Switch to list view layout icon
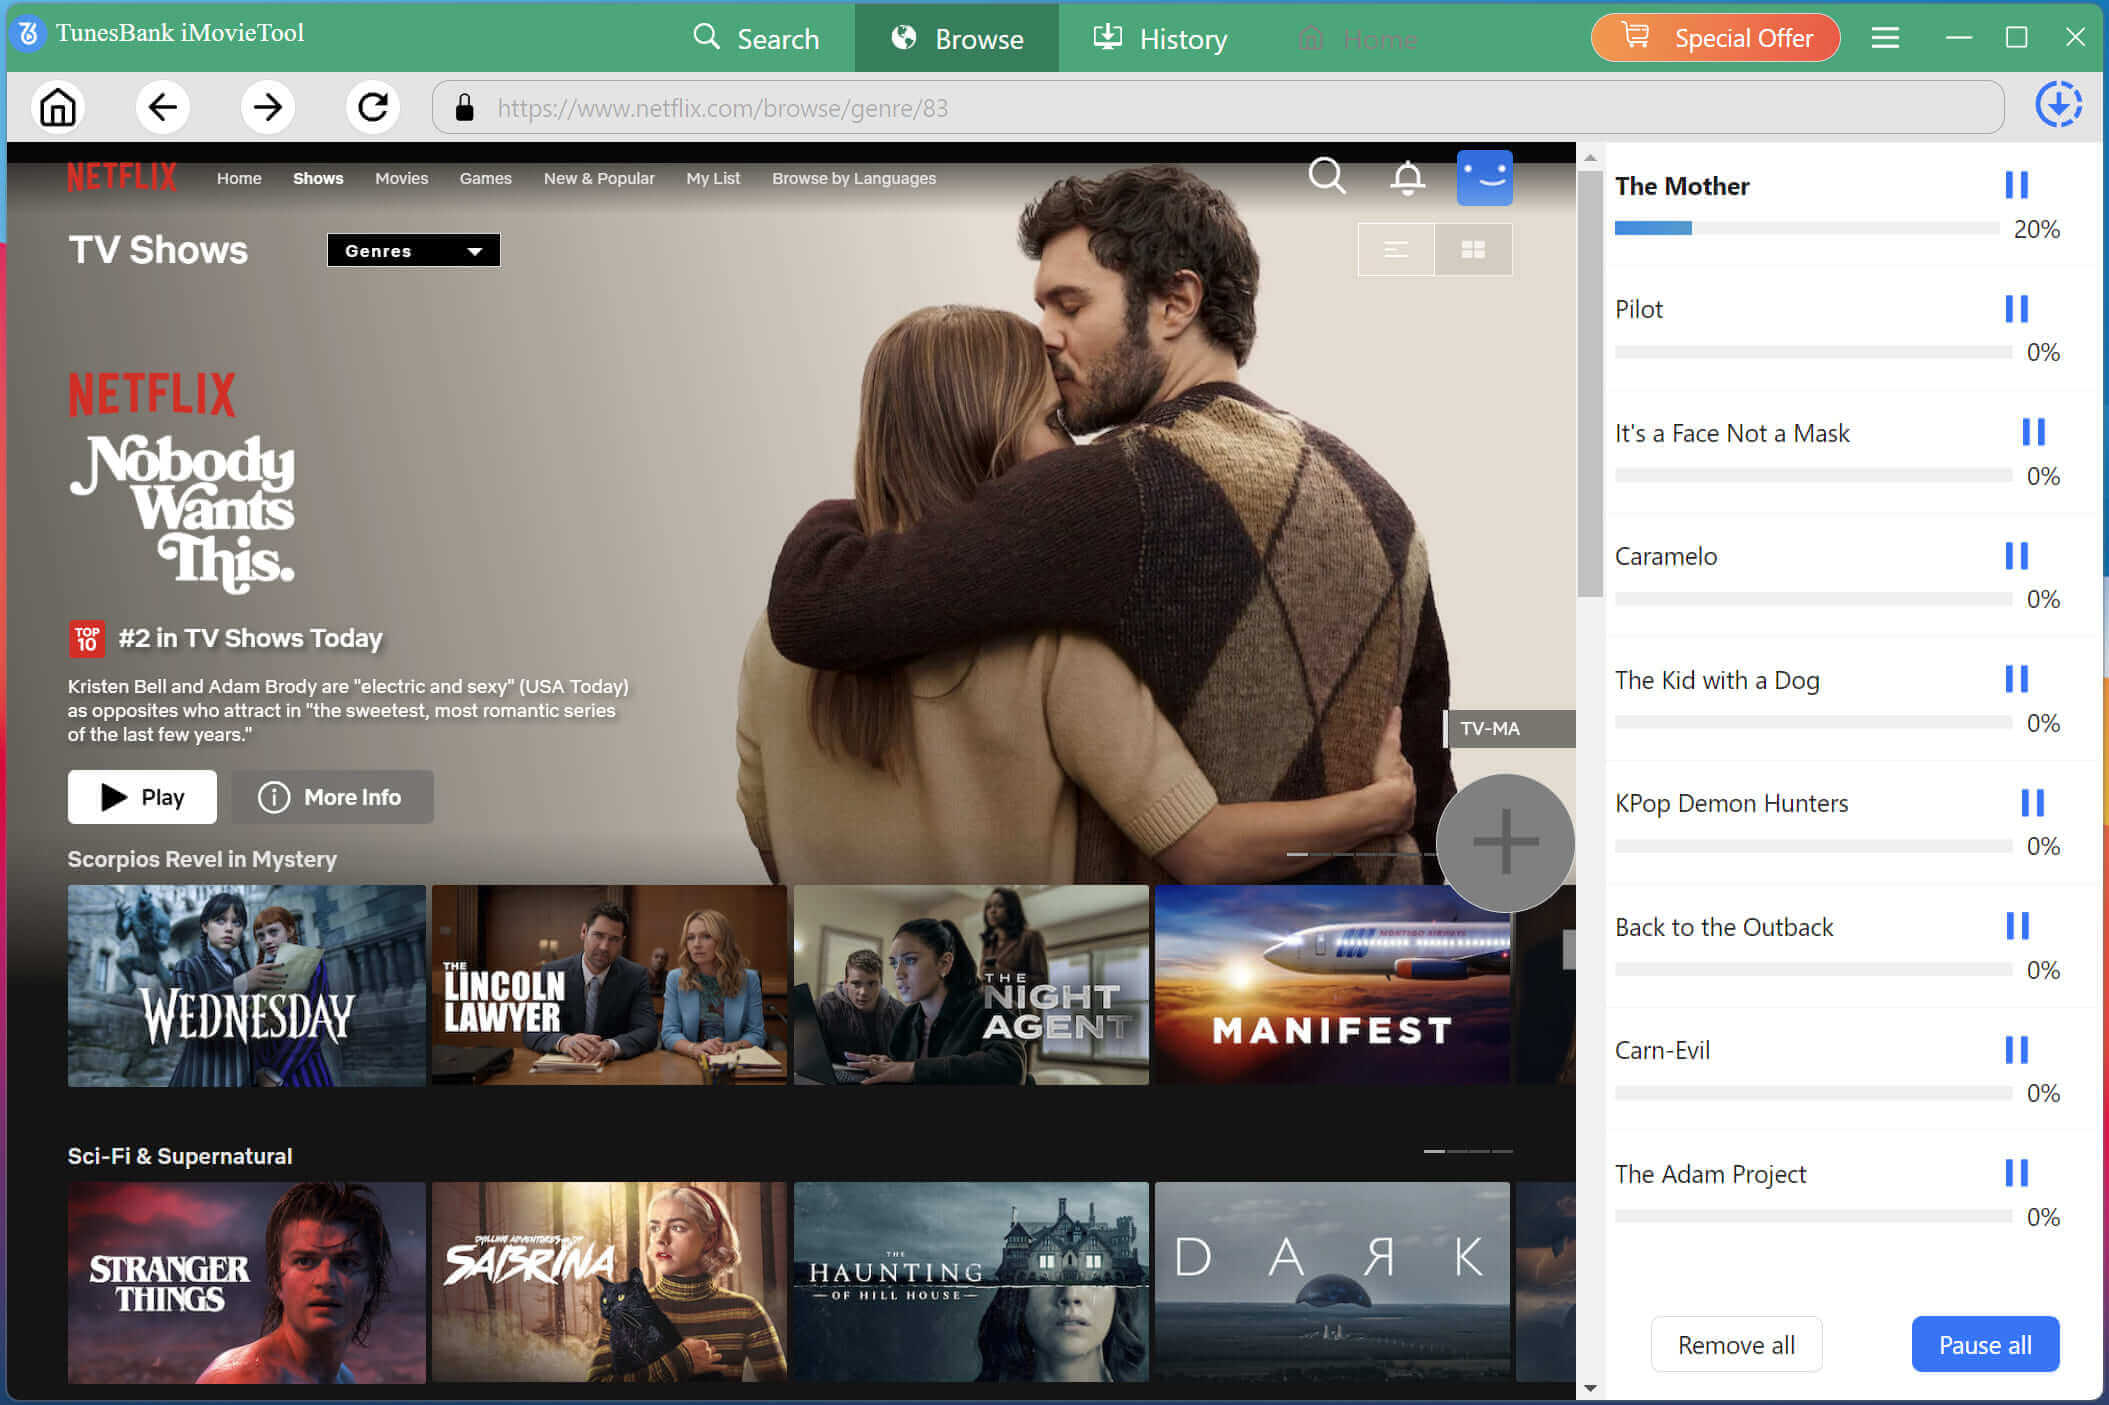 [1396, 250]
